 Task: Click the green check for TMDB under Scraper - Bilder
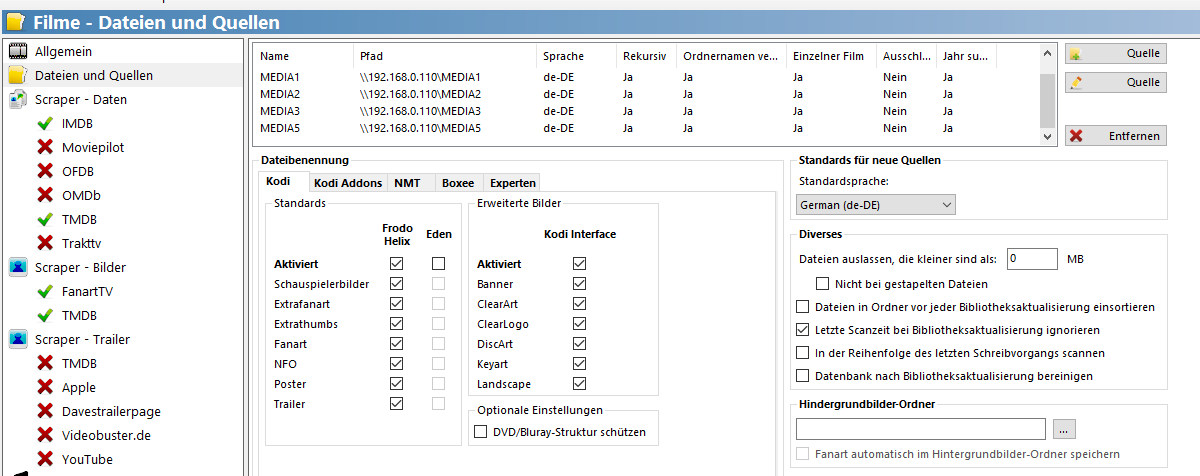coord(45,315)
